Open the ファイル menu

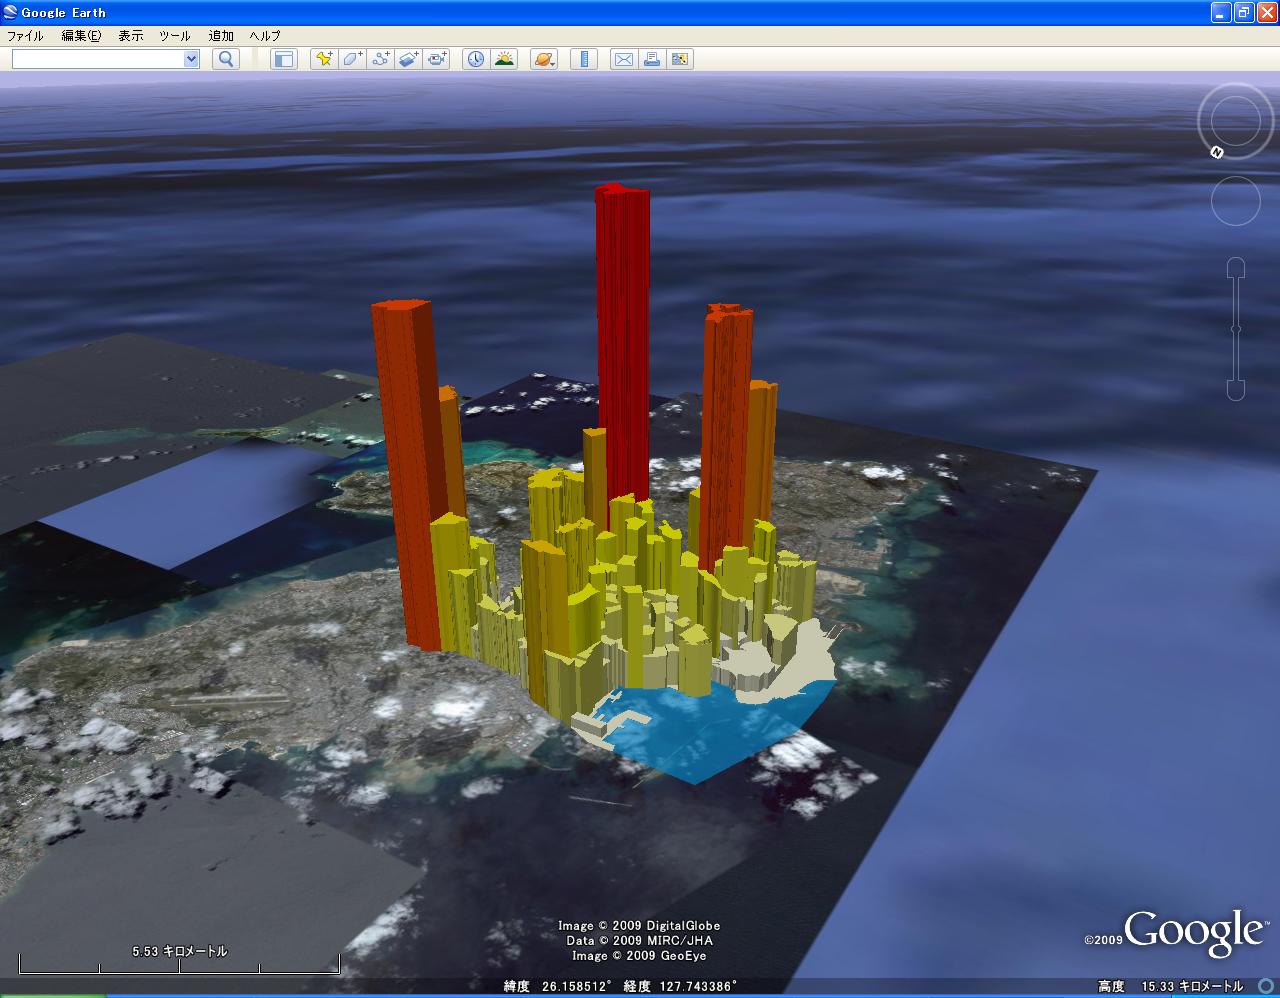[25, 35]
